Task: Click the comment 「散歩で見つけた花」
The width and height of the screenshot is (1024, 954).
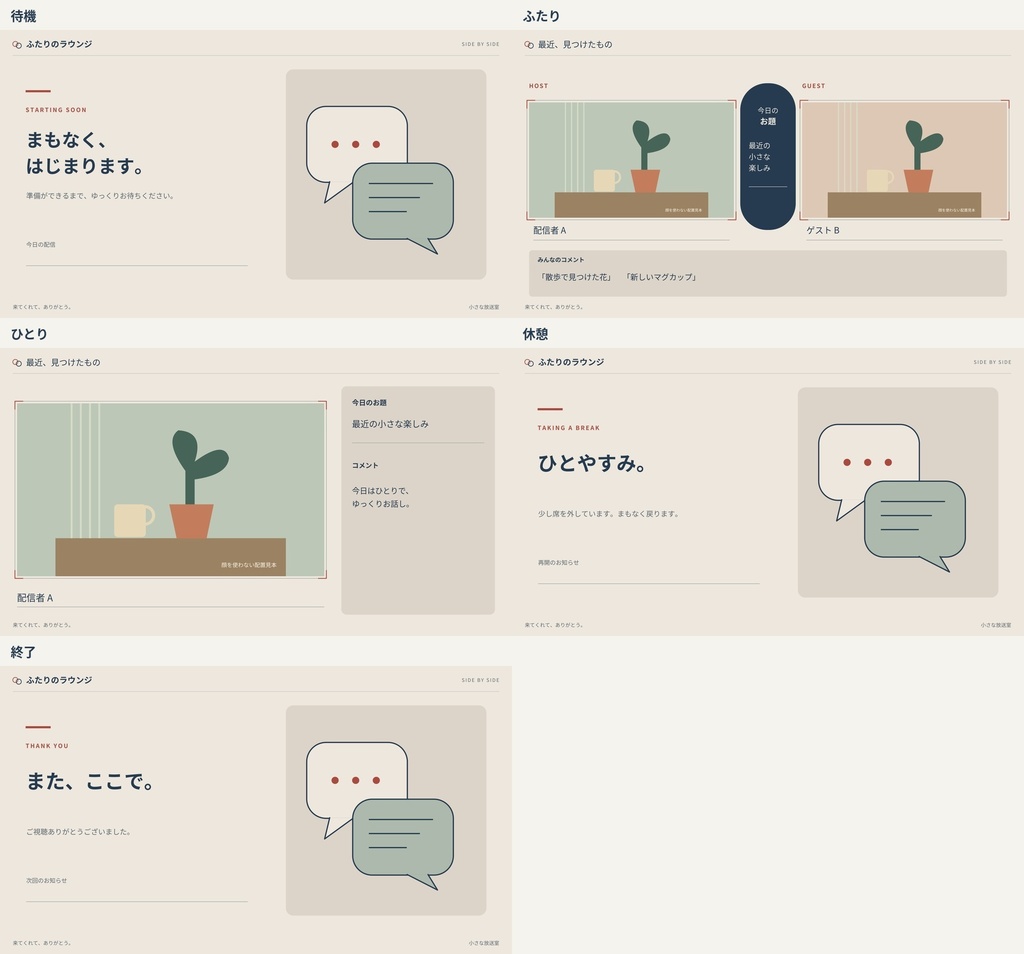Action: 575,277
